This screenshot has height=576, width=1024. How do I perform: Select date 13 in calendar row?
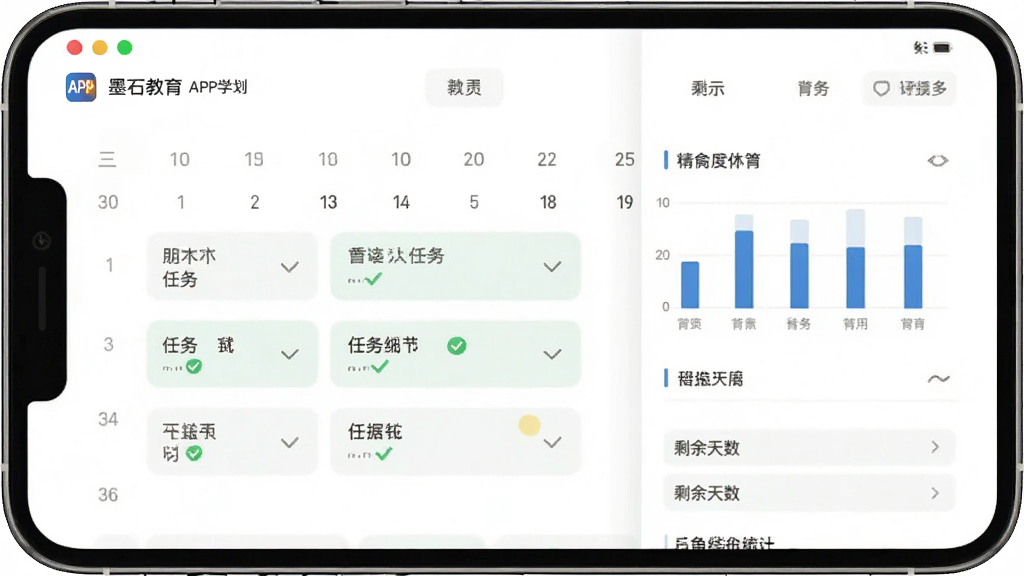(x=328, y=202)
